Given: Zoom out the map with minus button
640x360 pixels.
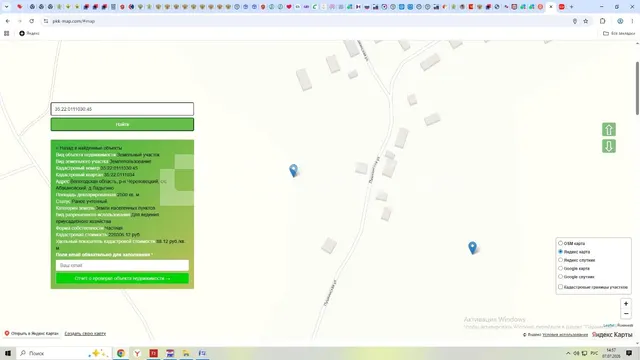Looking at the screenshot, I should point(626,313).
